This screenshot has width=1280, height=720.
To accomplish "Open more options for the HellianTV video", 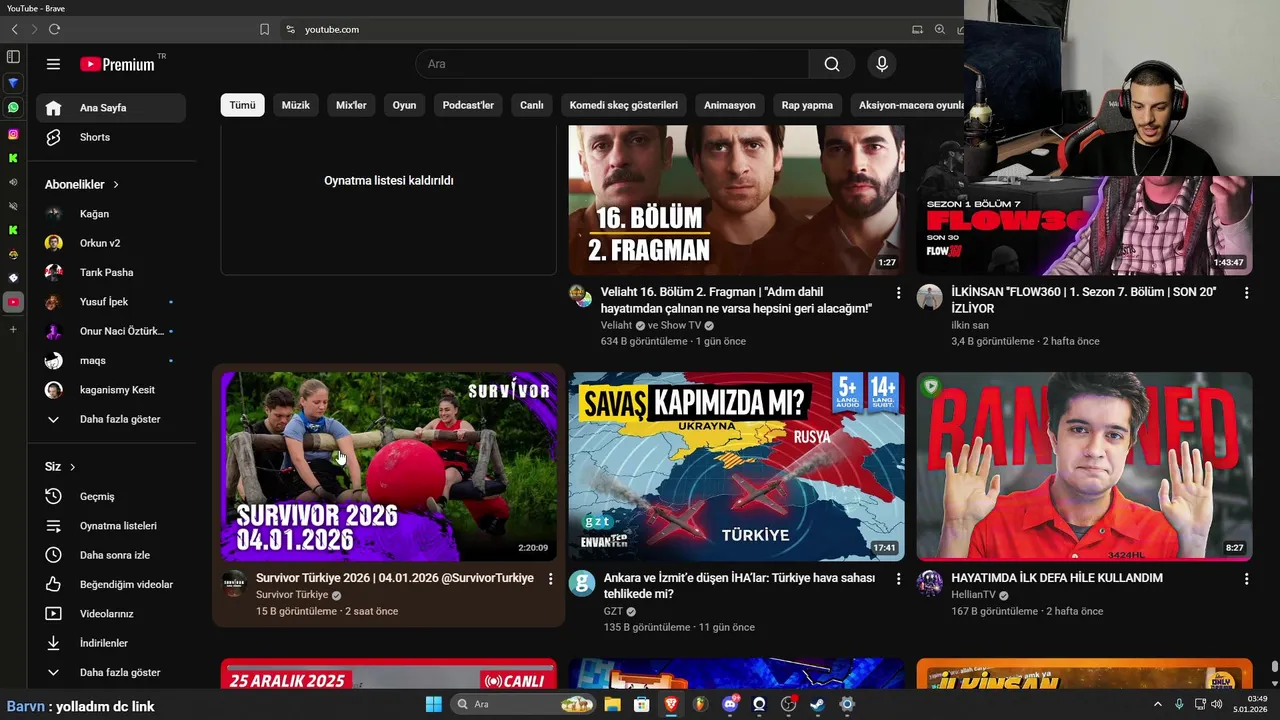I will (1246, 579).
